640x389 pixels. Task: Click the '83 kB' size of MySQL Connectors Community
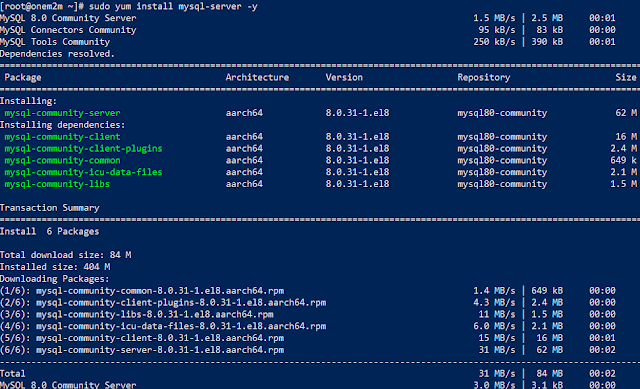(549, 30)
